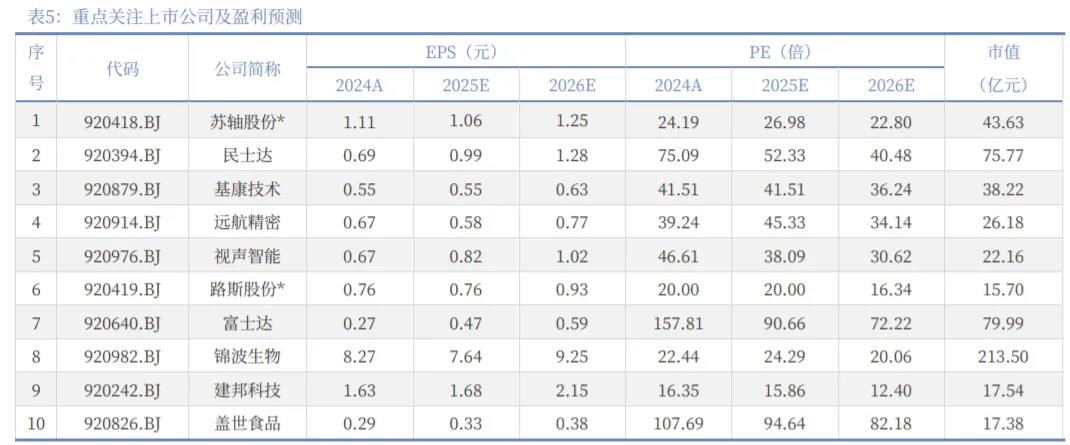Select the 157.81 PE value for 富士达

coord(678,323)
